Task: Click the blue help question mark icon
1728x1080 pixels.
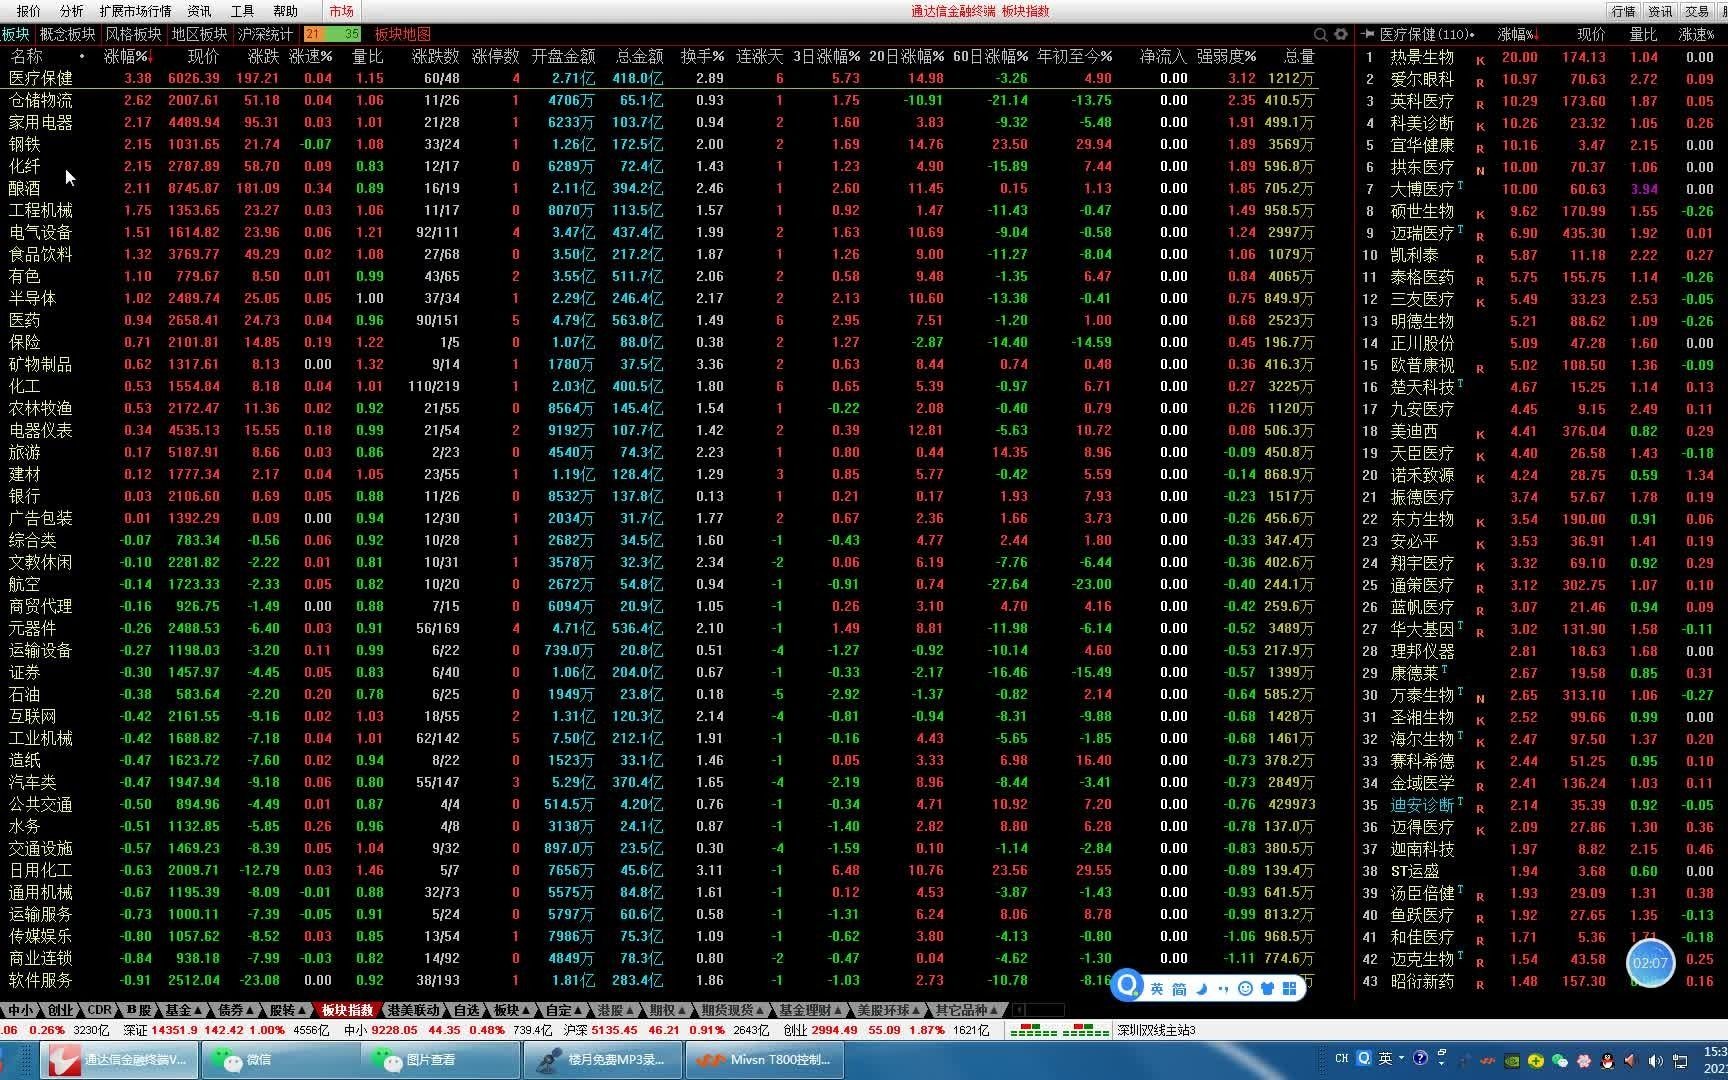Action: (x=1420, y=1058)
